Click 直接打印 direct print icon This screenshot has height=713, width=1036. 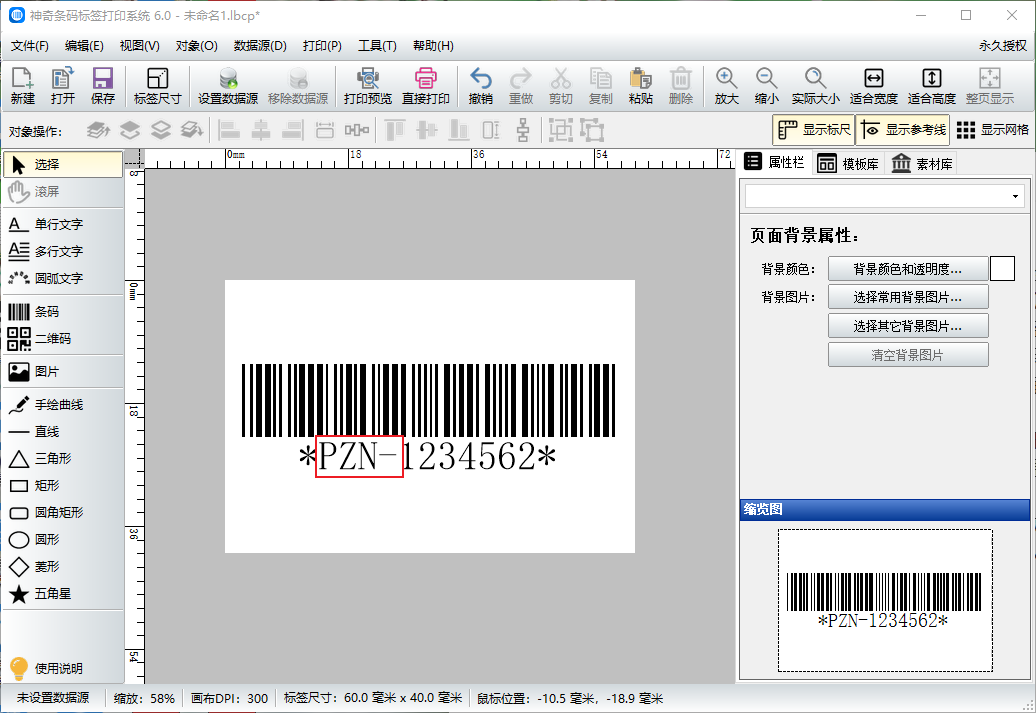coord(426,86)
